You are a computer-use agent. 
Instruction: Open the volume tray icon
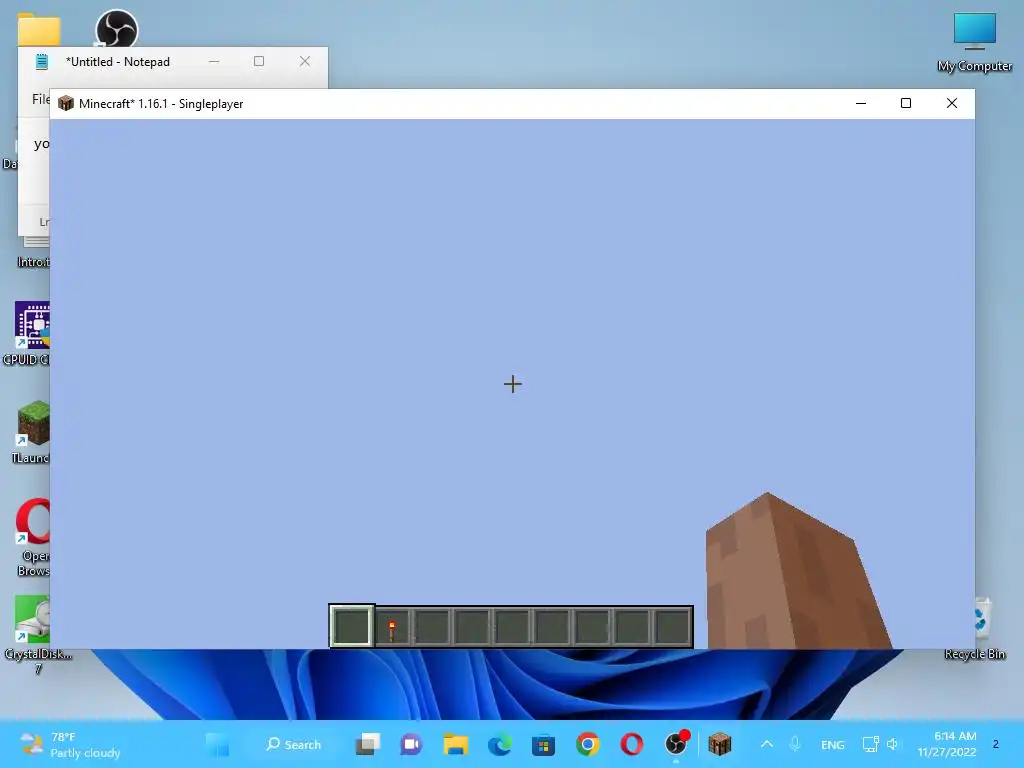click(x=893, y=744)
